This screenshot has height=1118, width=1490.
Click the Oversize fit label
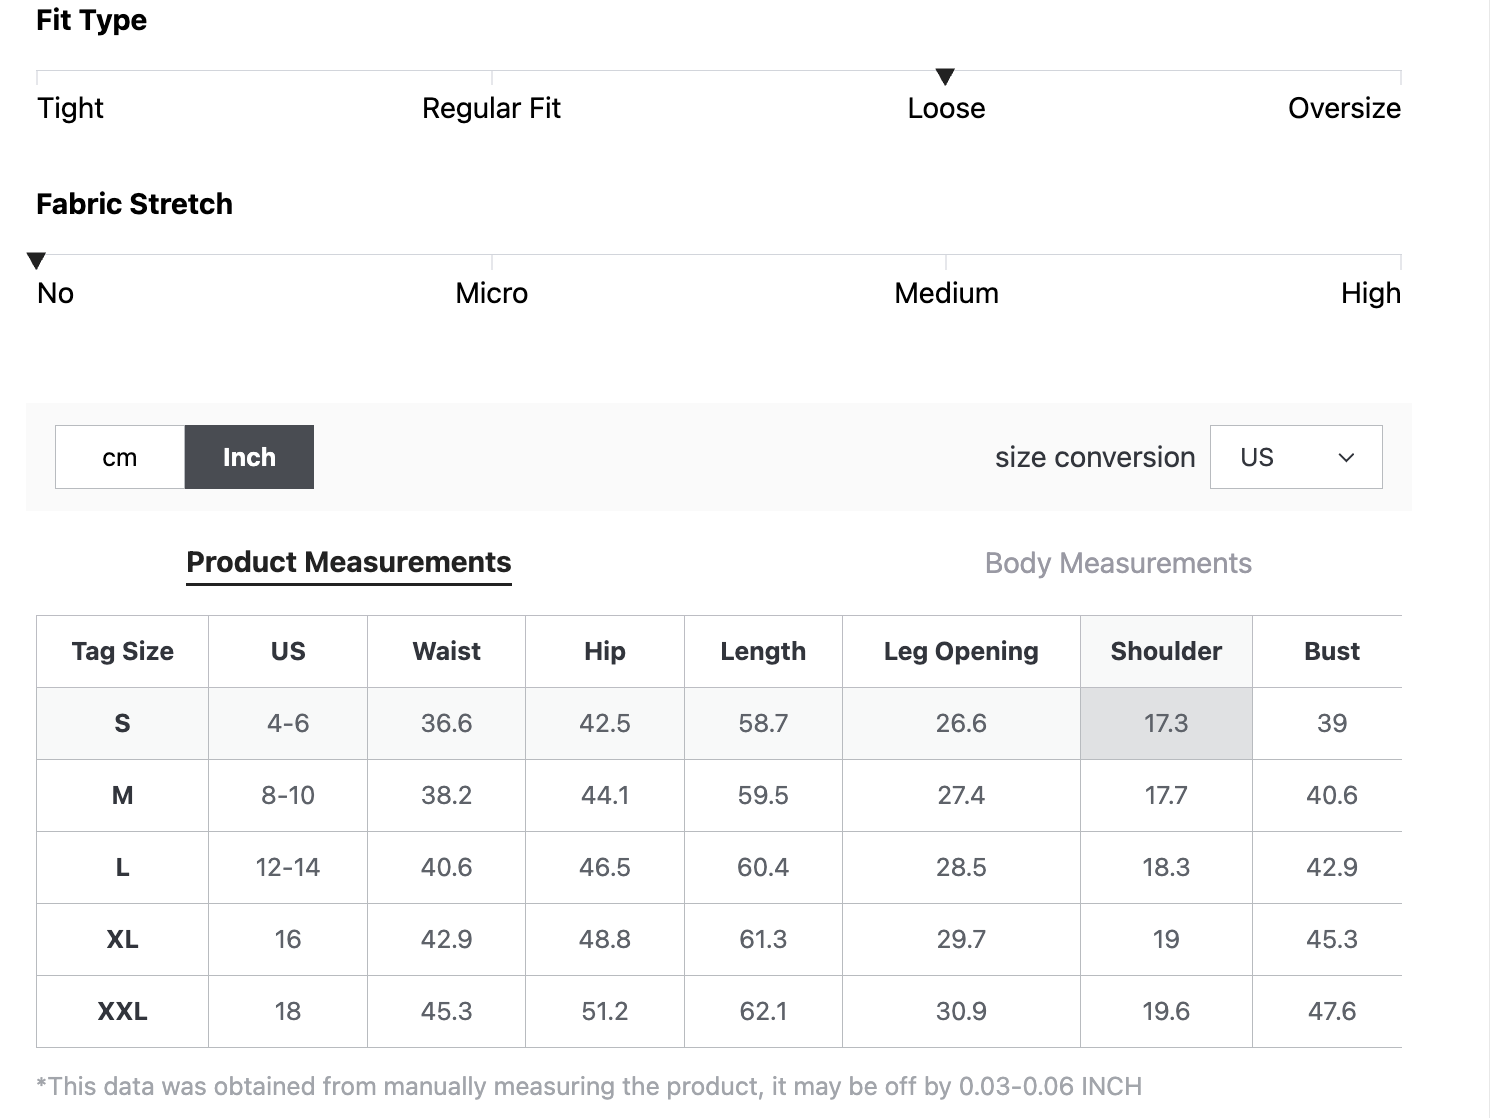[1343, 108]
